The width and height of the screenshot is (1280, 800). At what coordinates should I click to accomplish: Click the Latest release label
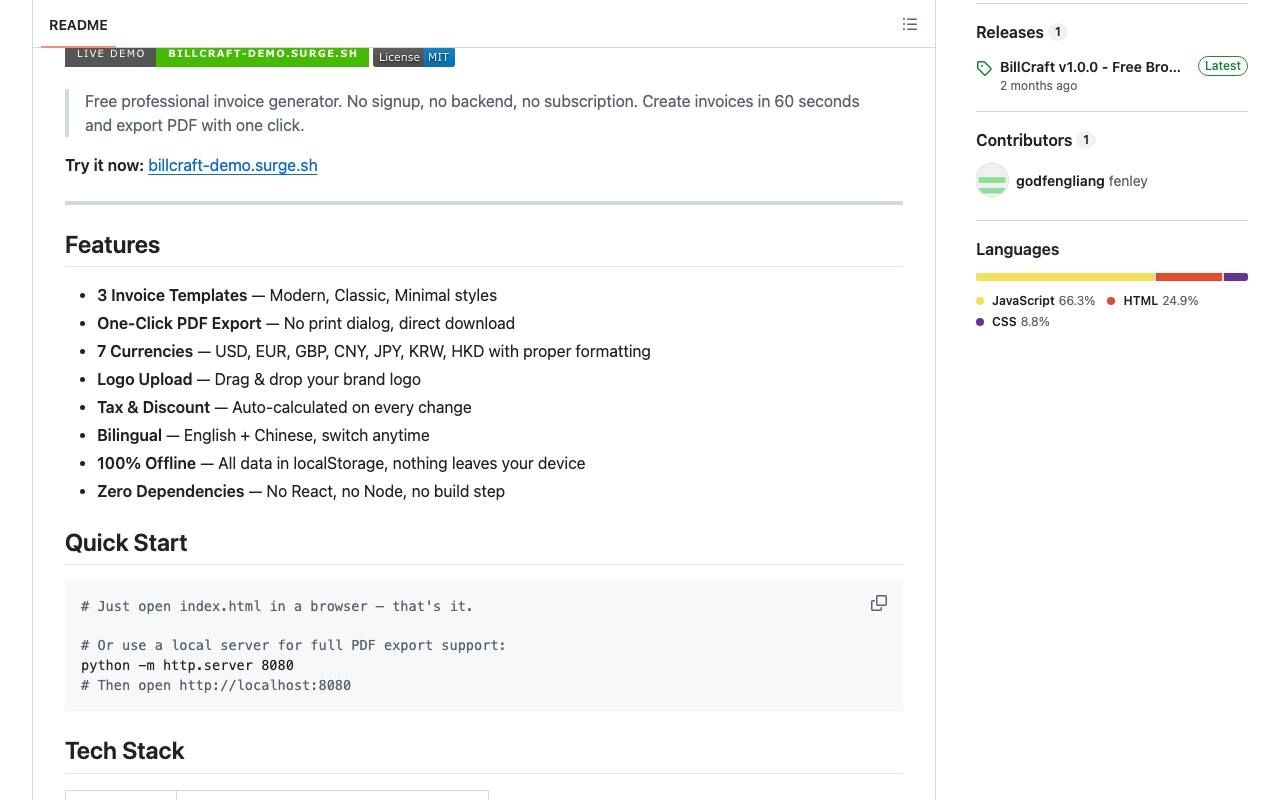click(1223, 66)
